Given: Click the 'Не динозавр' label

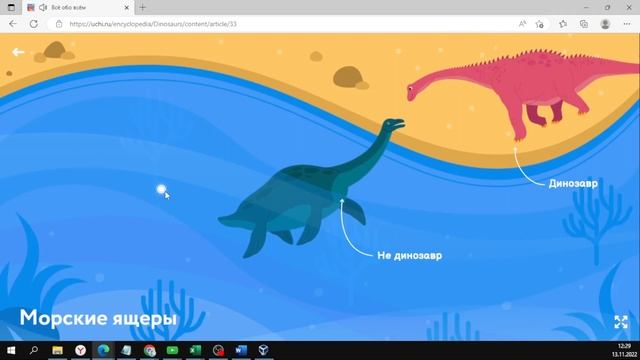Looking at the screenshot, I should [x=409, y=256].
